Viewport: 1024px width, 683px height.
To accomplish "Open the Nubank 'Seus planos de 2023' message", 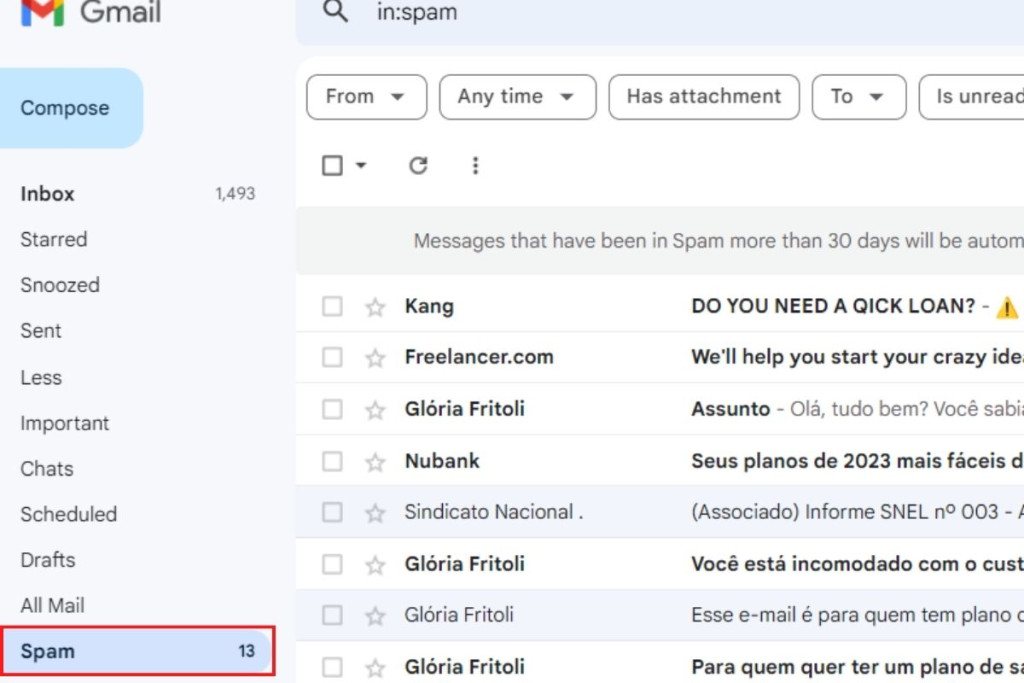I will (660, 461).
